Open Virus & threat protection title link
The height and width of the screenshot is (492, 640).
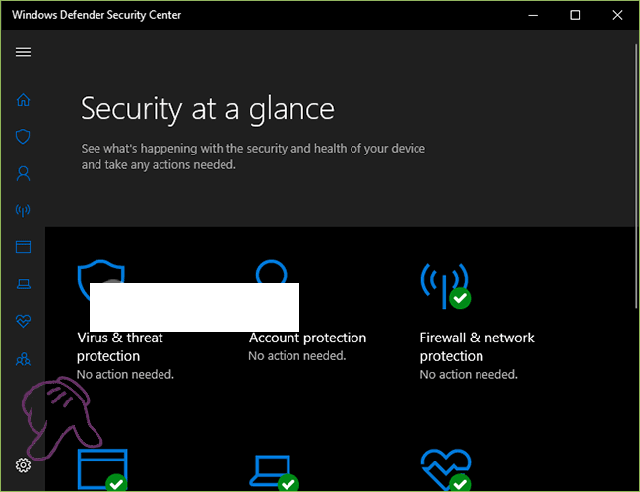[120, 347]
